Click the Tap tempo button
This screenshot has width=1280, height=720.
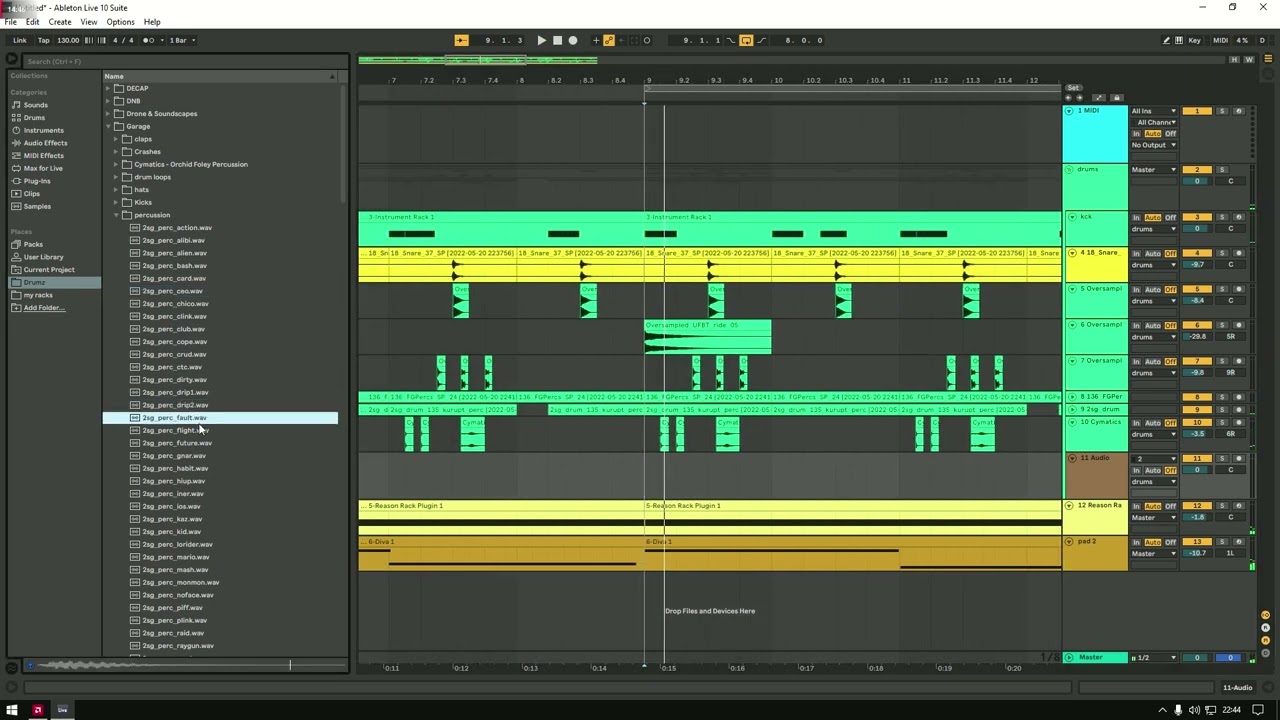pos(43,40)
